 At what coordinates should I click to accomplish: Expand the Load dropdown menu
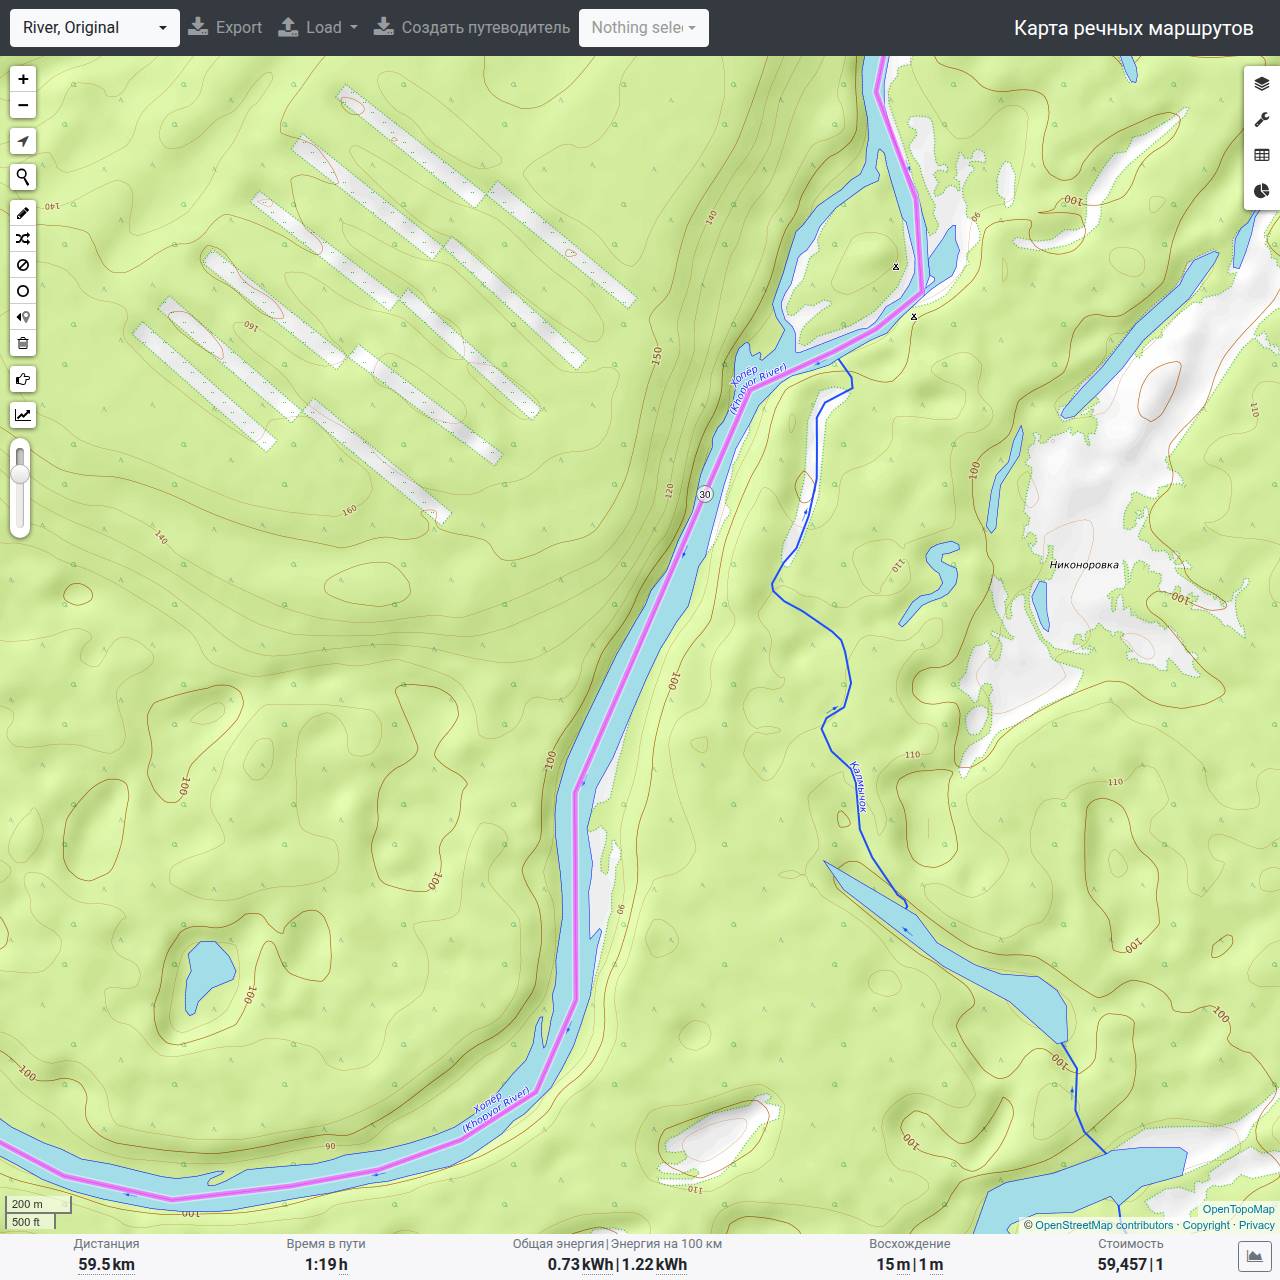coord(317,28)
